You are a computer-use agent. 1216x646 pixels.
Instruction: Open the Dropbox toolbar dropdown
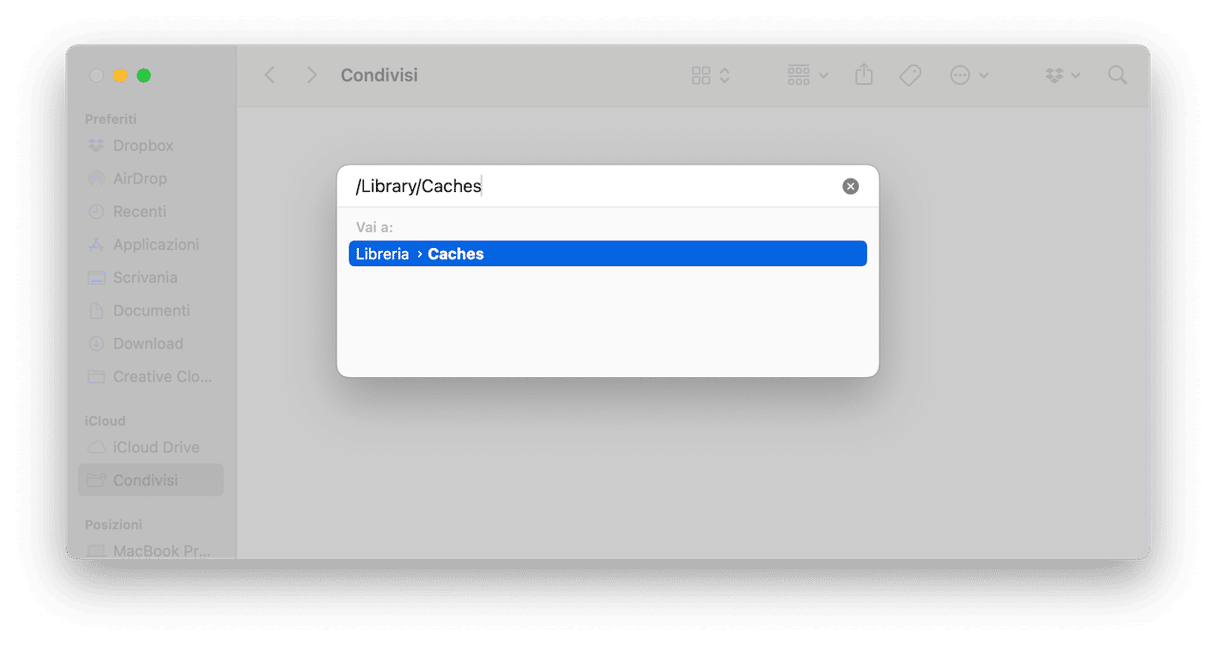tap(1062, 75)
